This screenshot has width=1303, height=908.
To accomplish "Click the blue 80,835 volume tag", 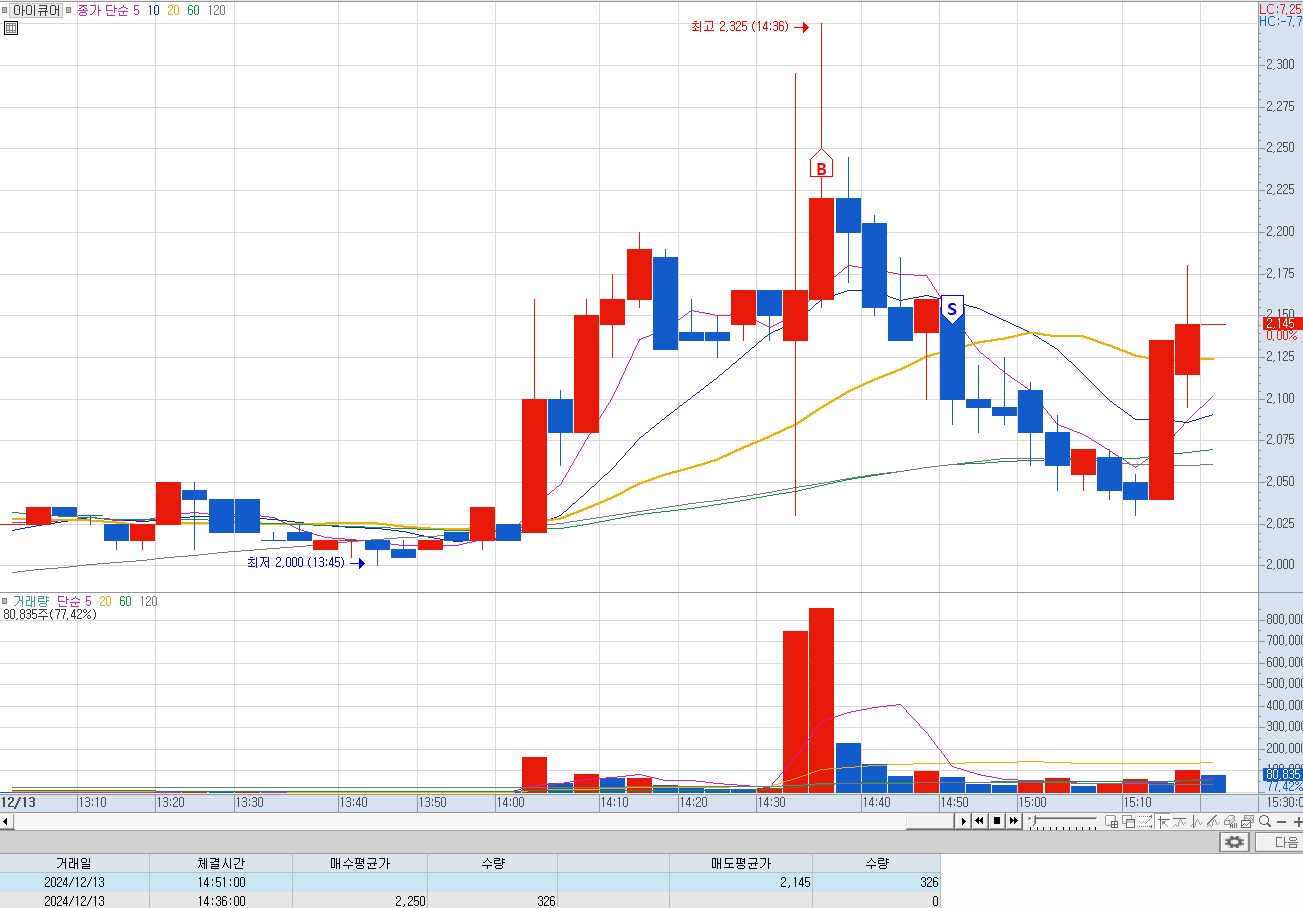I will [1280, 774].
